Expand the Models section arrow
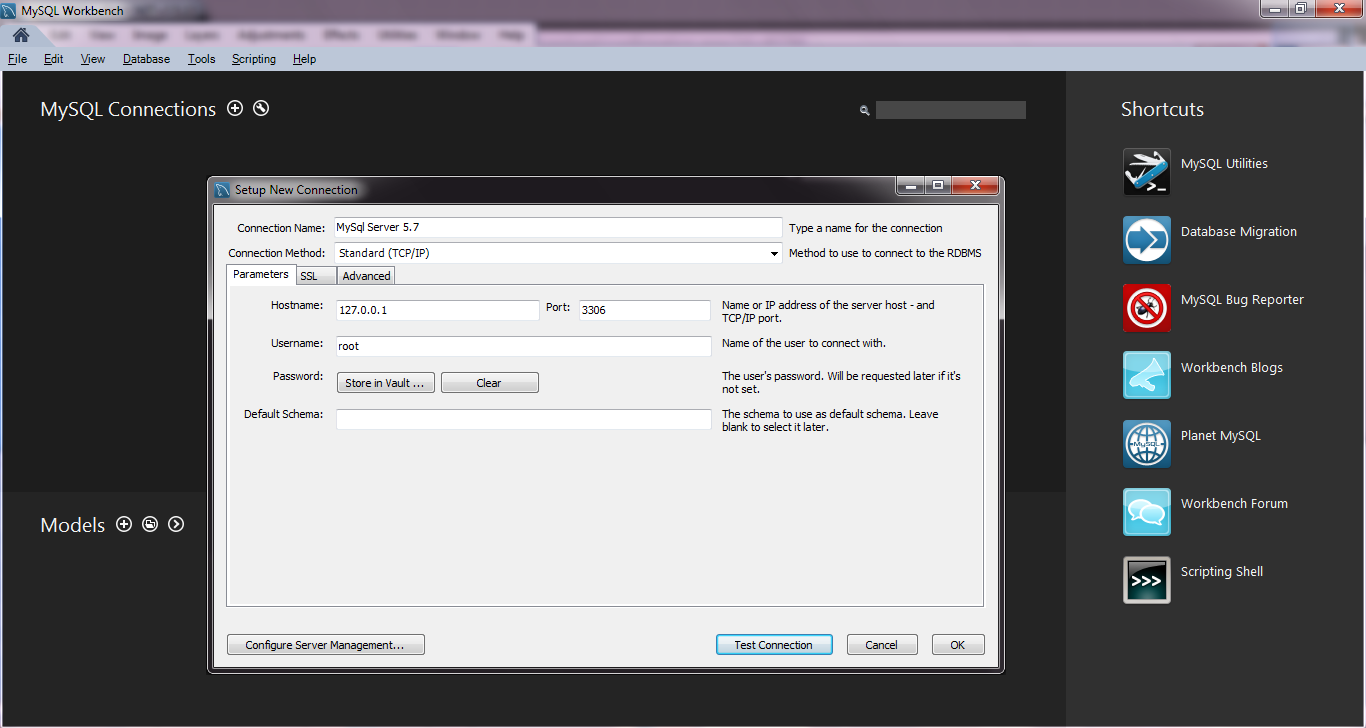Viewport: 1366px width, 728px height. click(175, 524)
